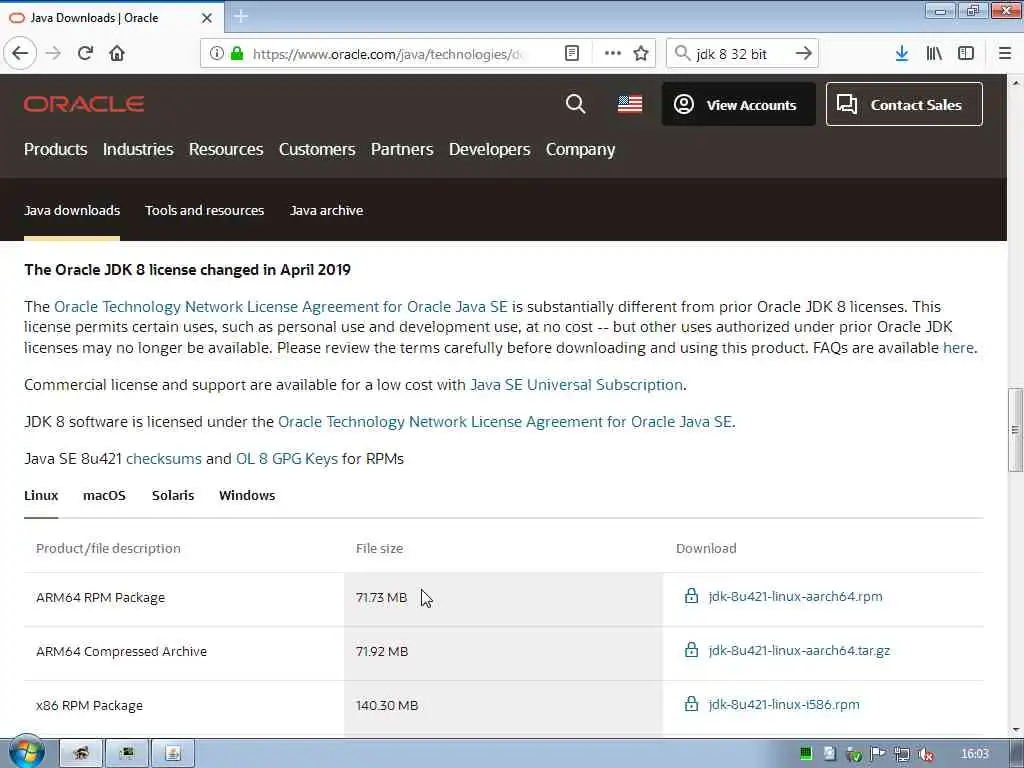
Task: Select the US flag country icon
Action: point(630,104)
